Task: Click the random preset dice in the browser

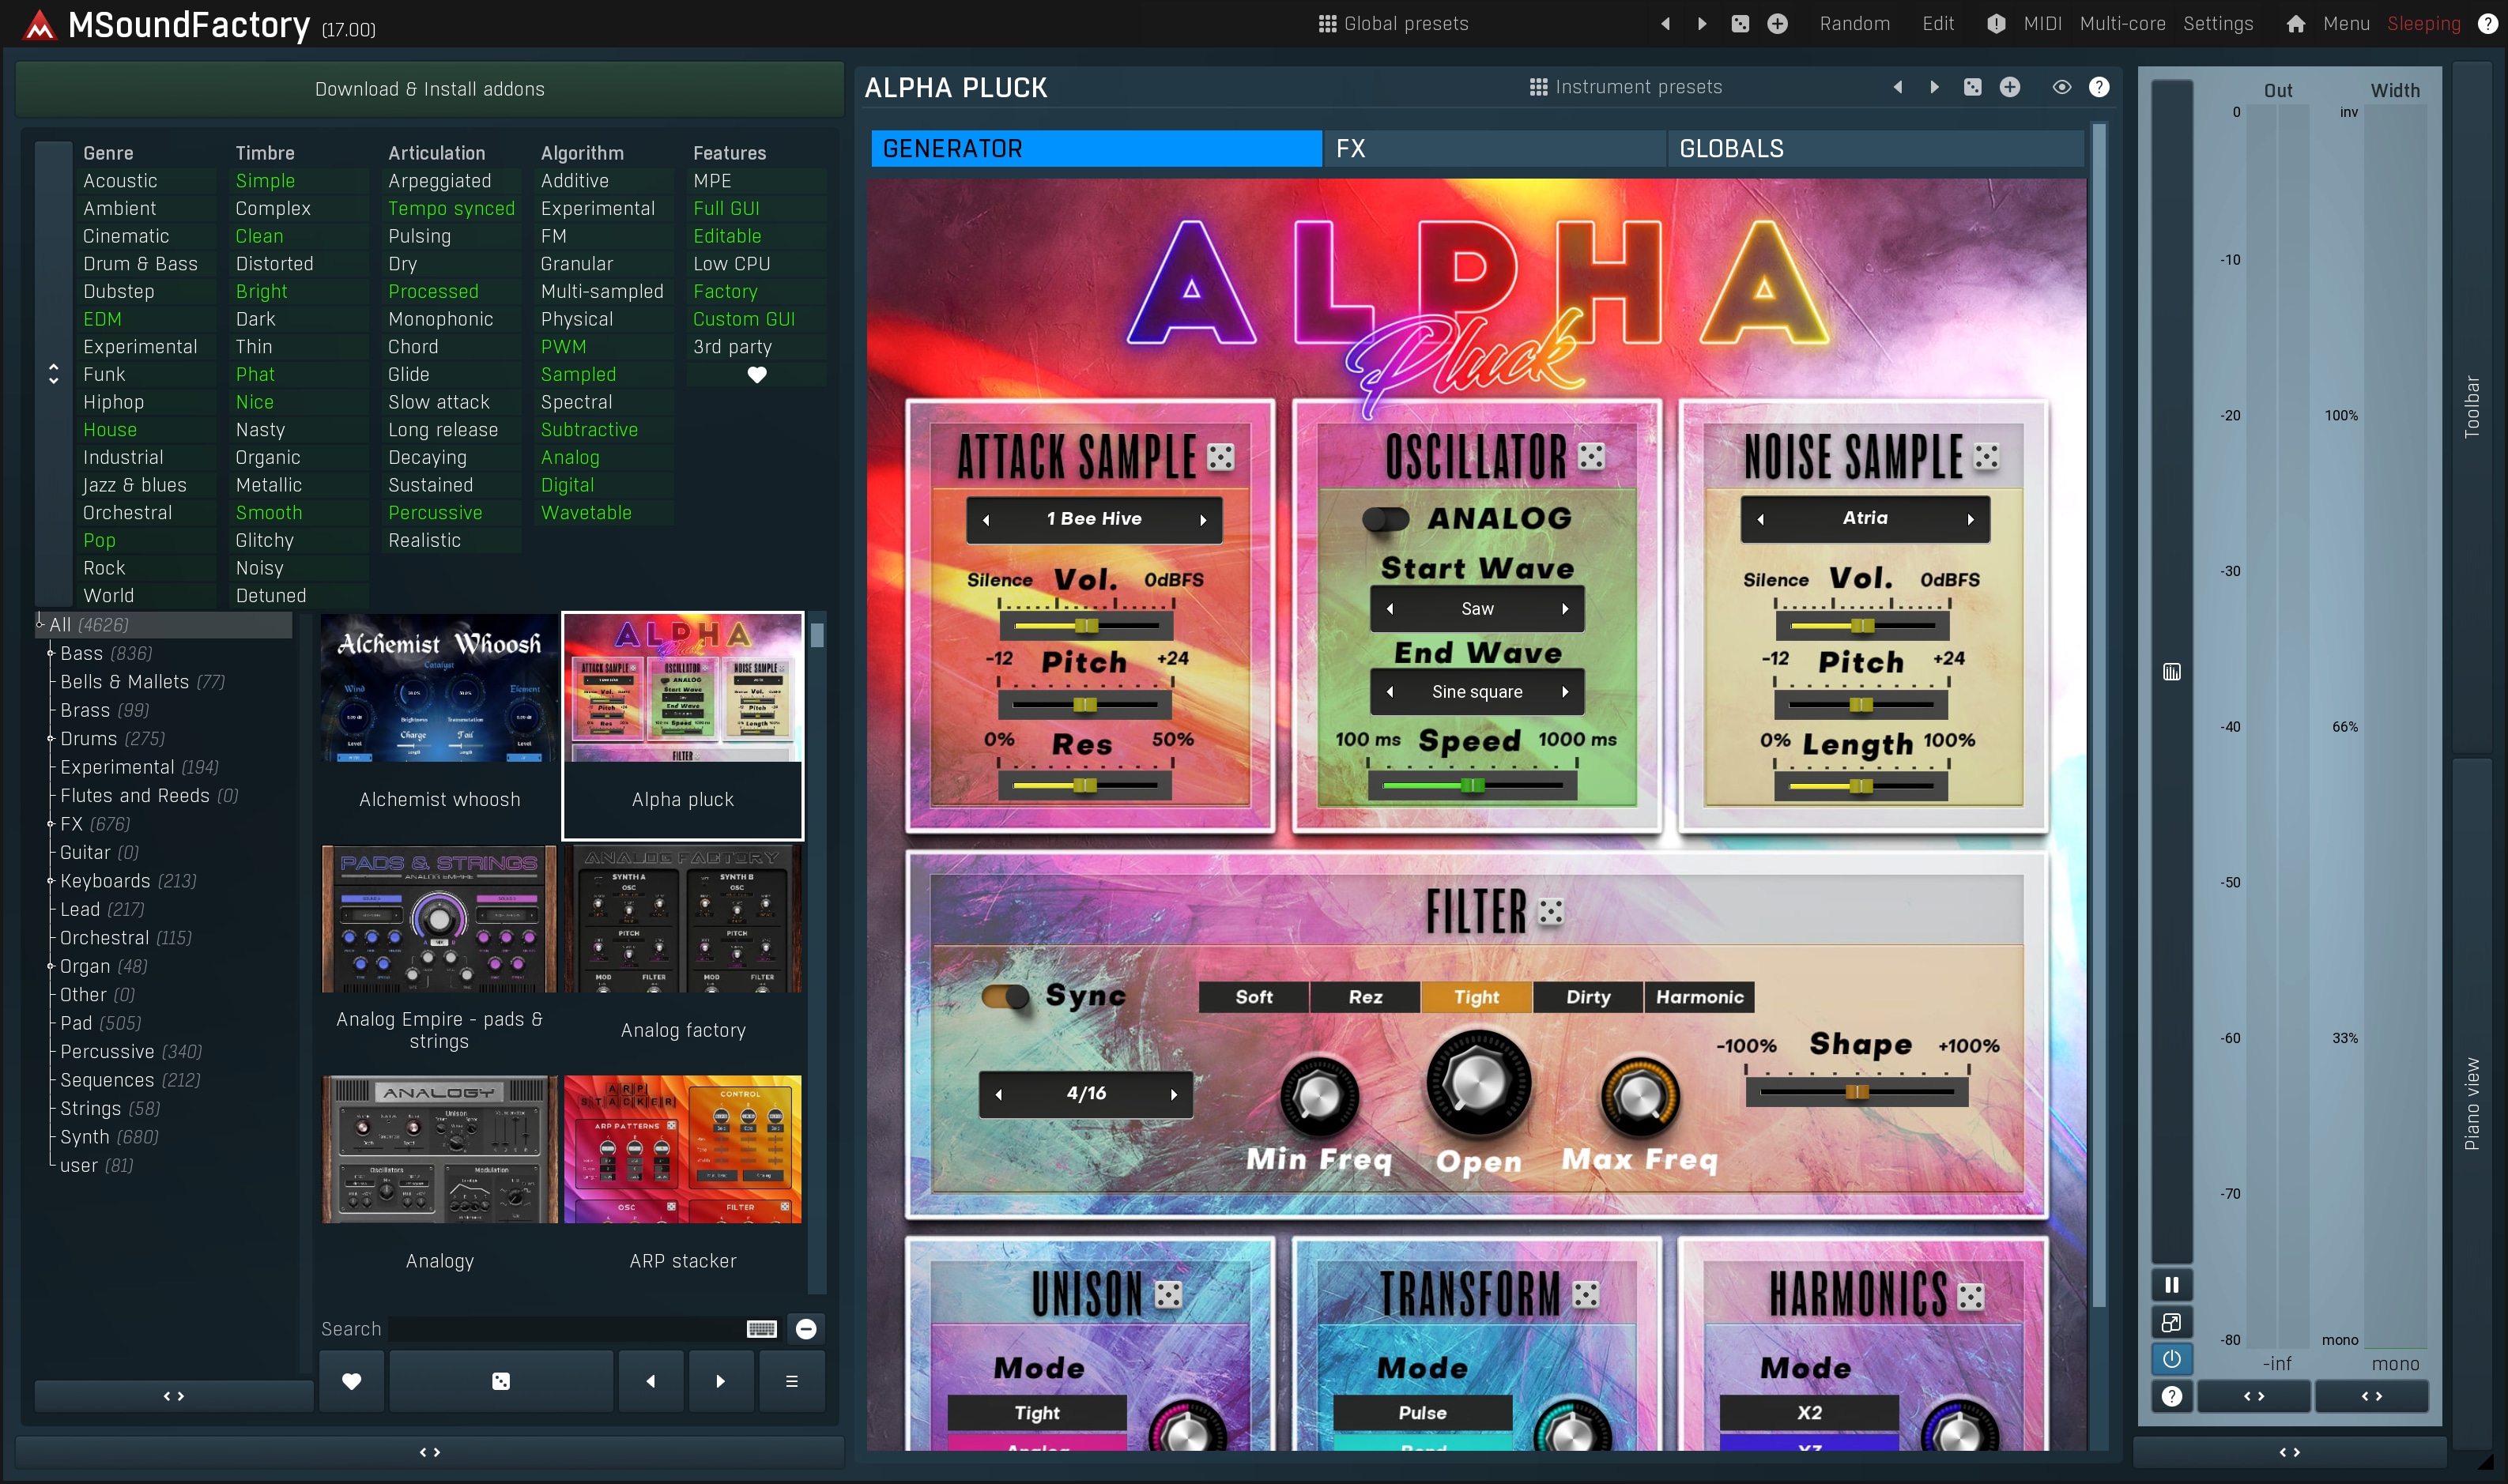Action: coord(501,1381)
